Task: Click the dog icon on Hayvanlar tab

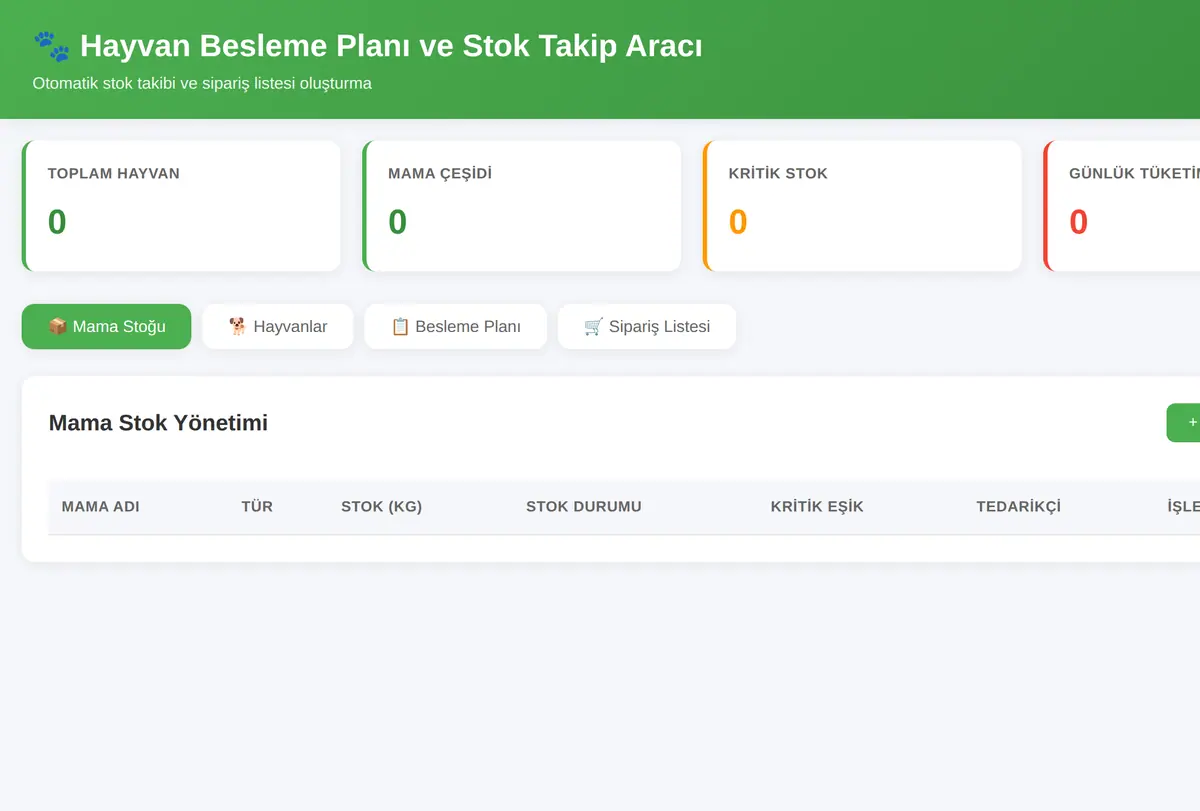Action: 238,326
